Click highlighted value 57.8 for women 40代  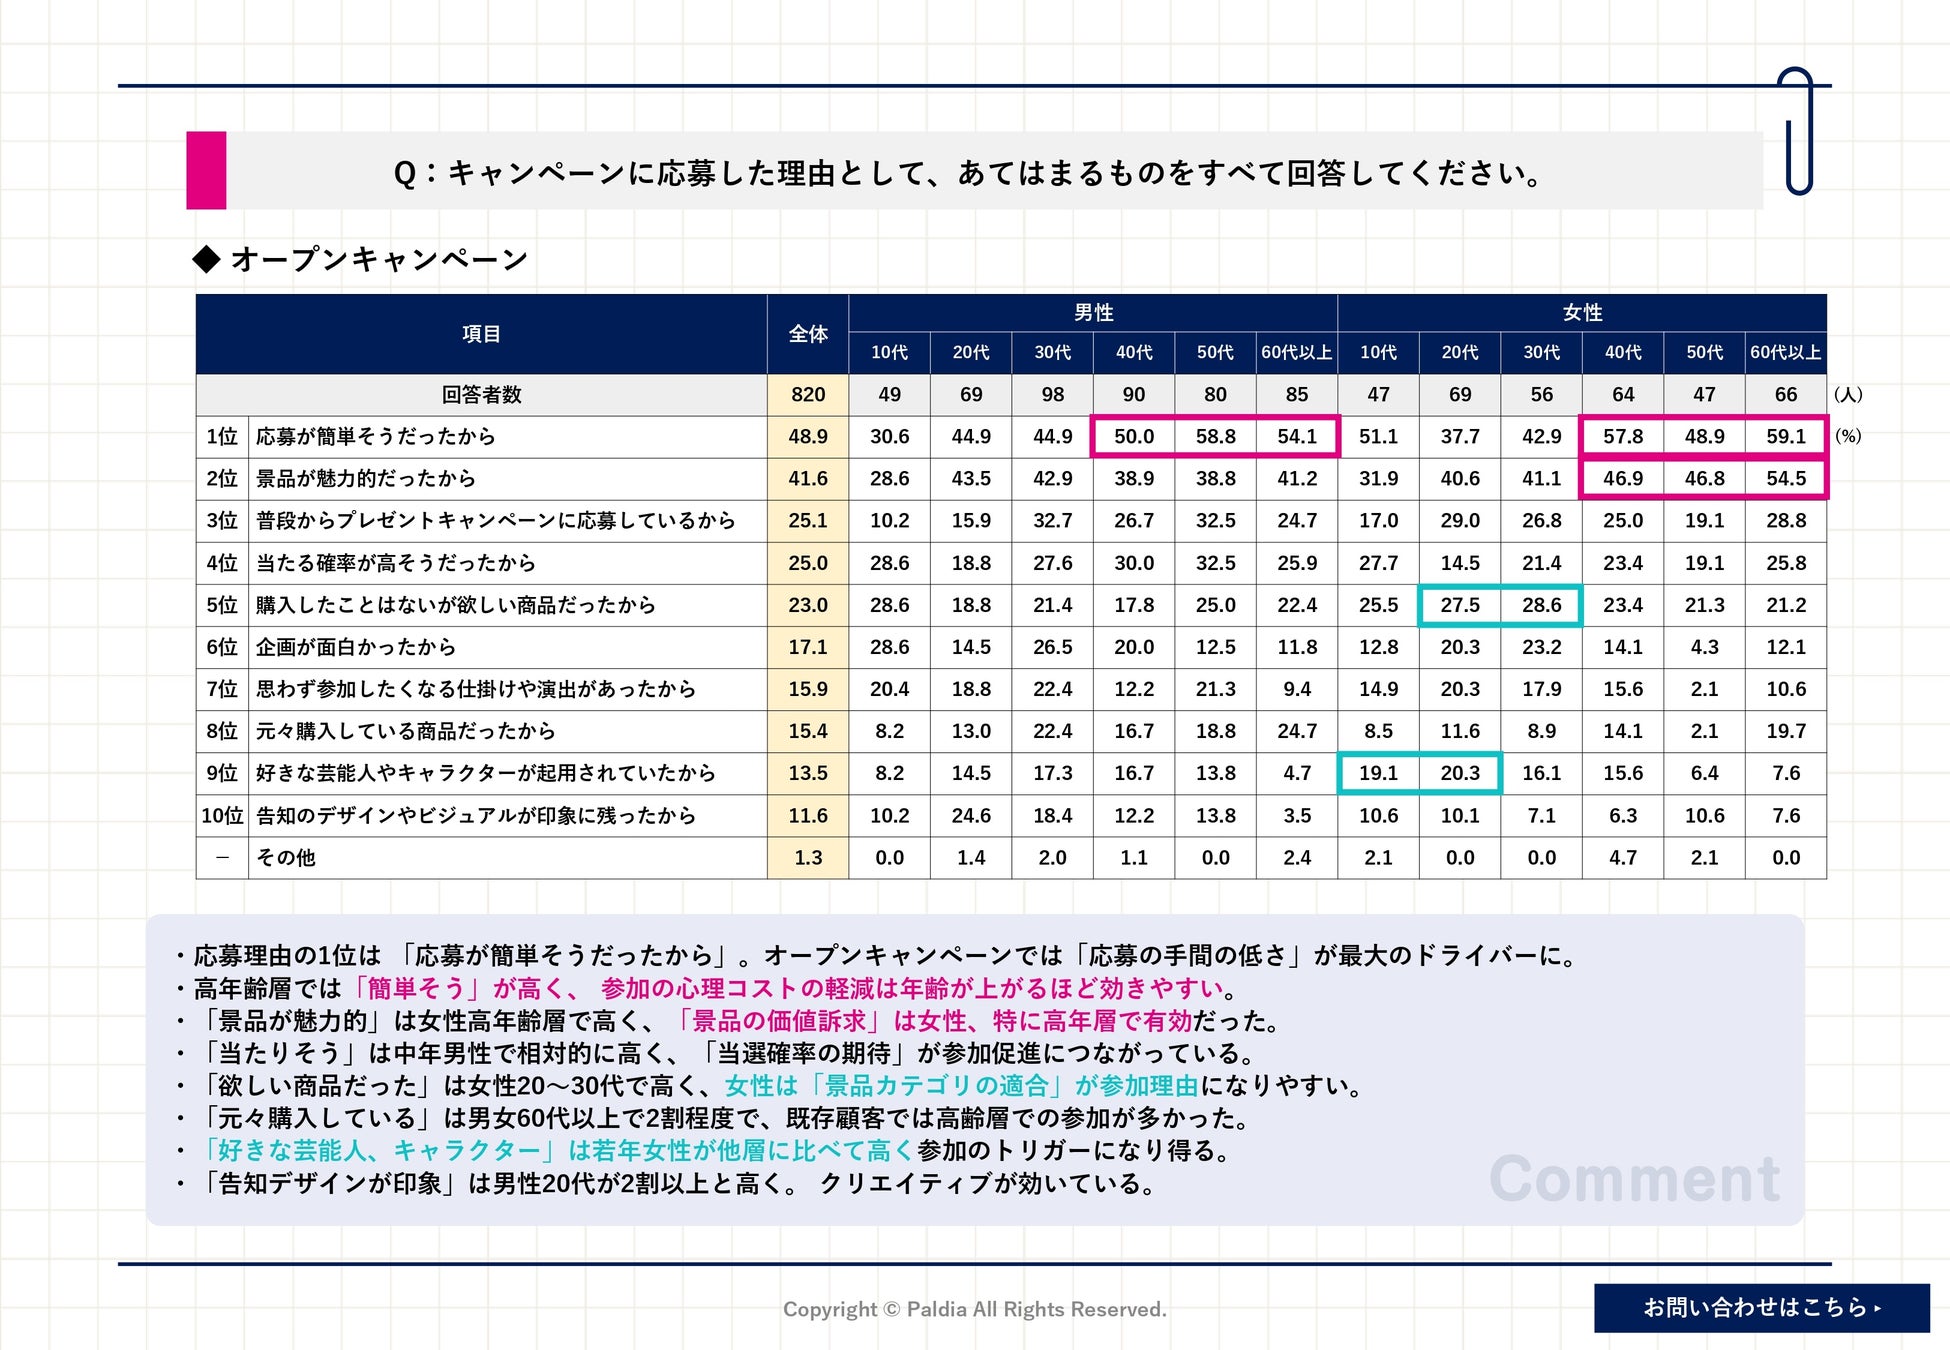coord(1623,437)
